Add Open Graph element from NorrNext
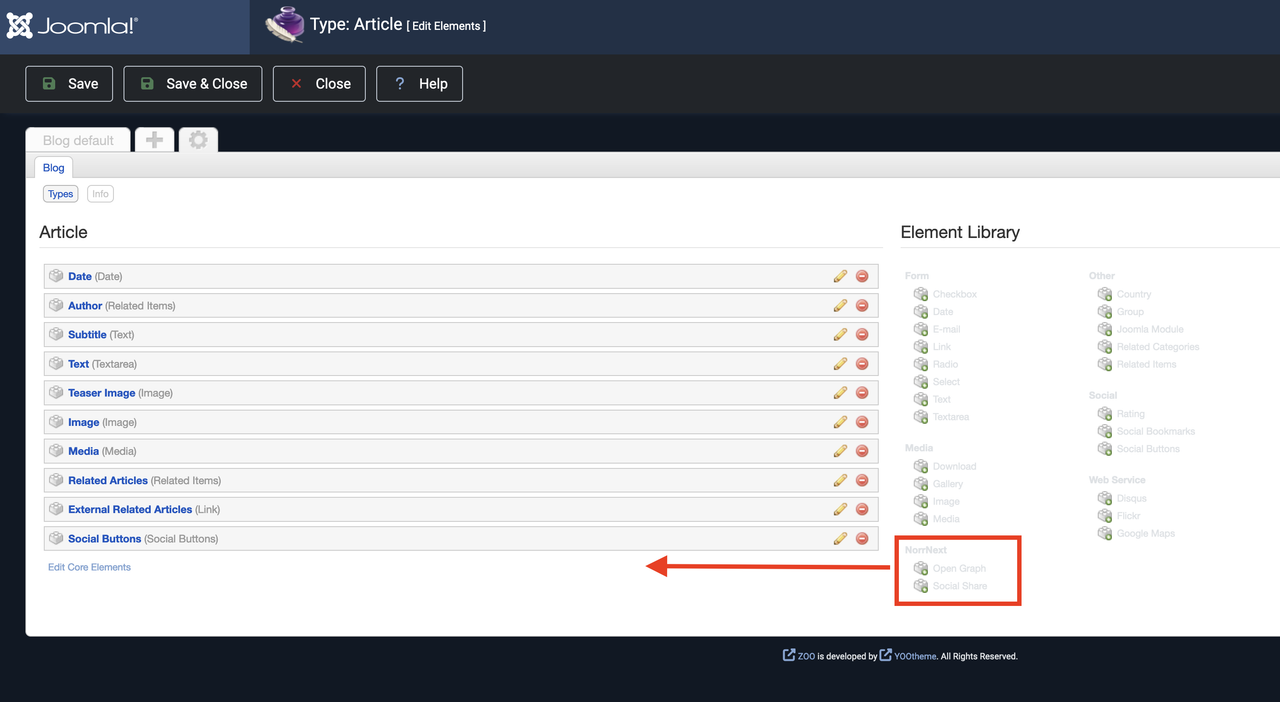Image resolution: width=1280 pixels, height=702 pixels. click(950, 568)
